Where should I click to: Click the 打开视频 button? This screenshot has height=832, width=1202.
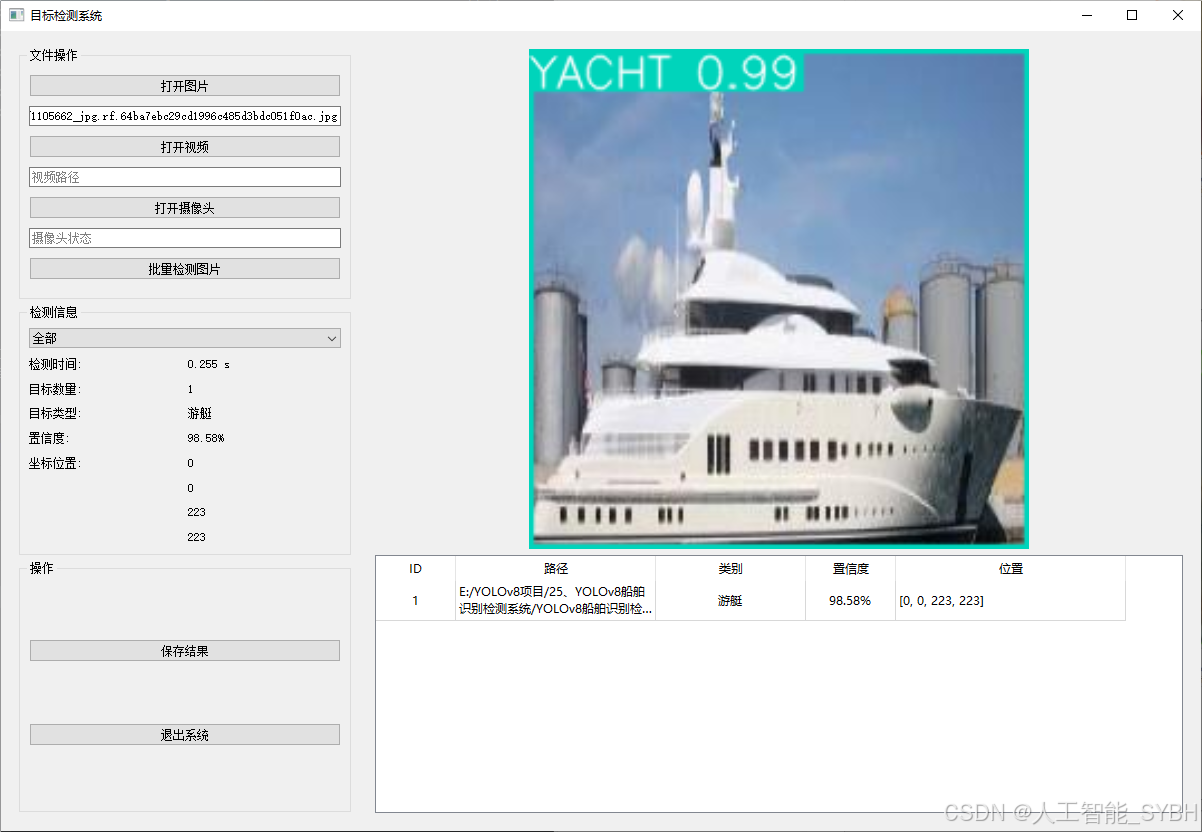pyautogui.click(x=185, y=147)
